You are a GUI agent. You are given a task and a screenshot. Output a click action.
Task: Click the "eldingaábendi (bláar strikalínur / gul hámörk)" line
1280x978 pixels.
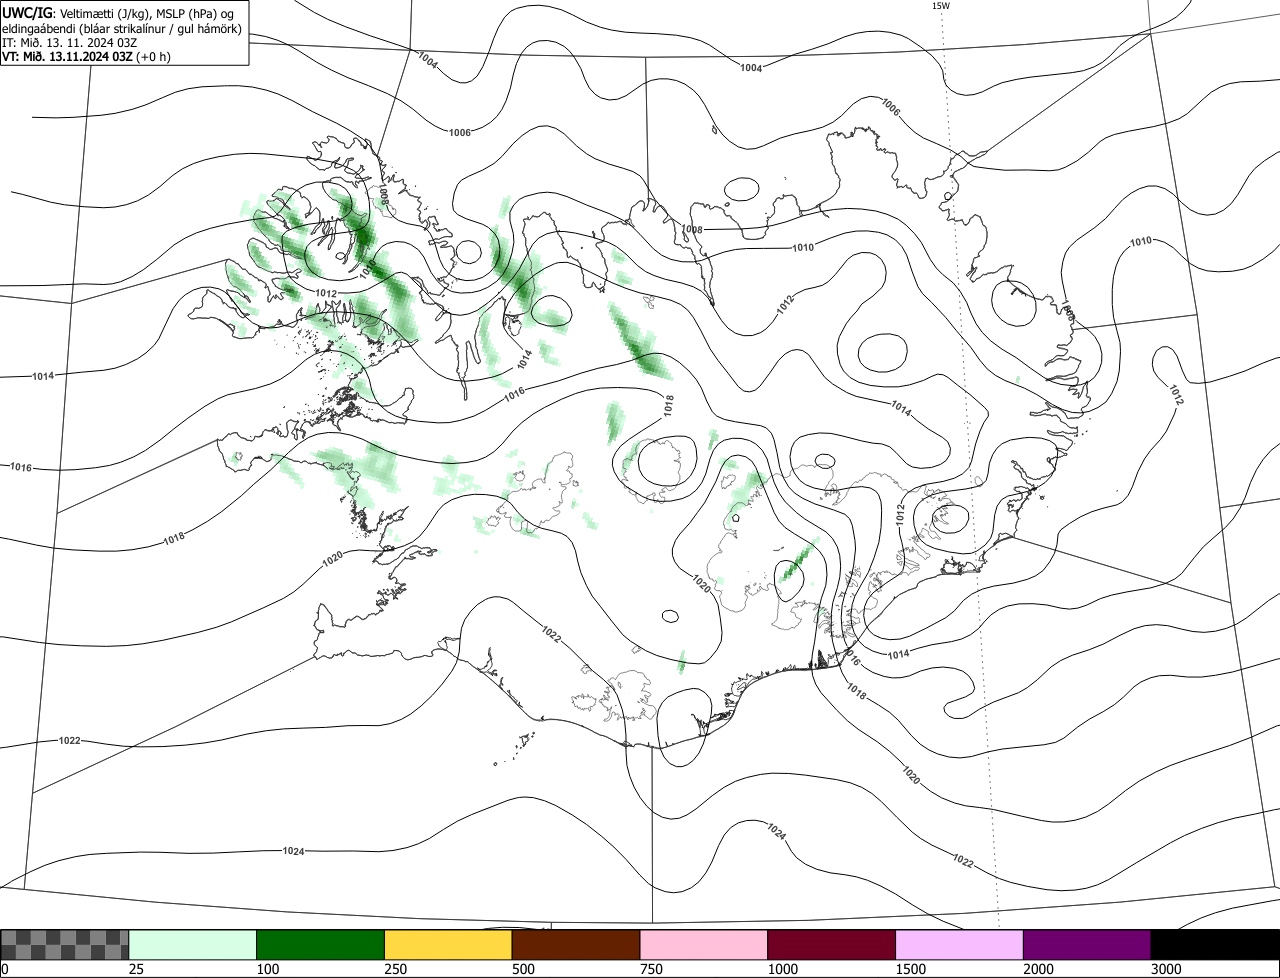tap(121, 29)
